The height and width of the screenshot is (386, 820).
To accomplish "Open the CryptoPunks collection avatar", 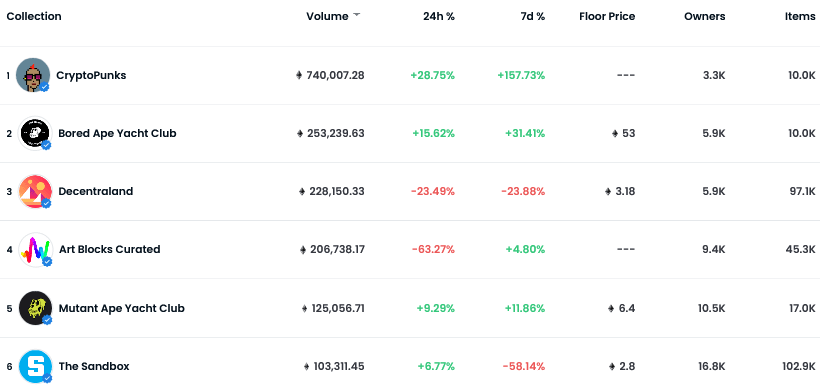I will (x=33, y=75).
